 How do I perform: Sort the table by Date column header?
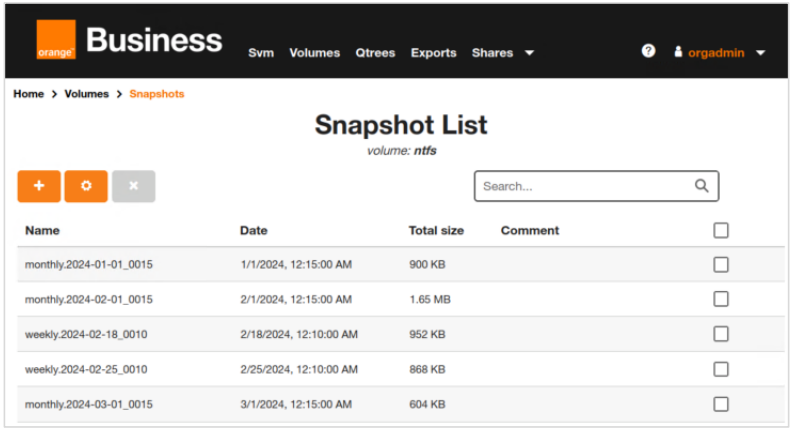(254, 231)
